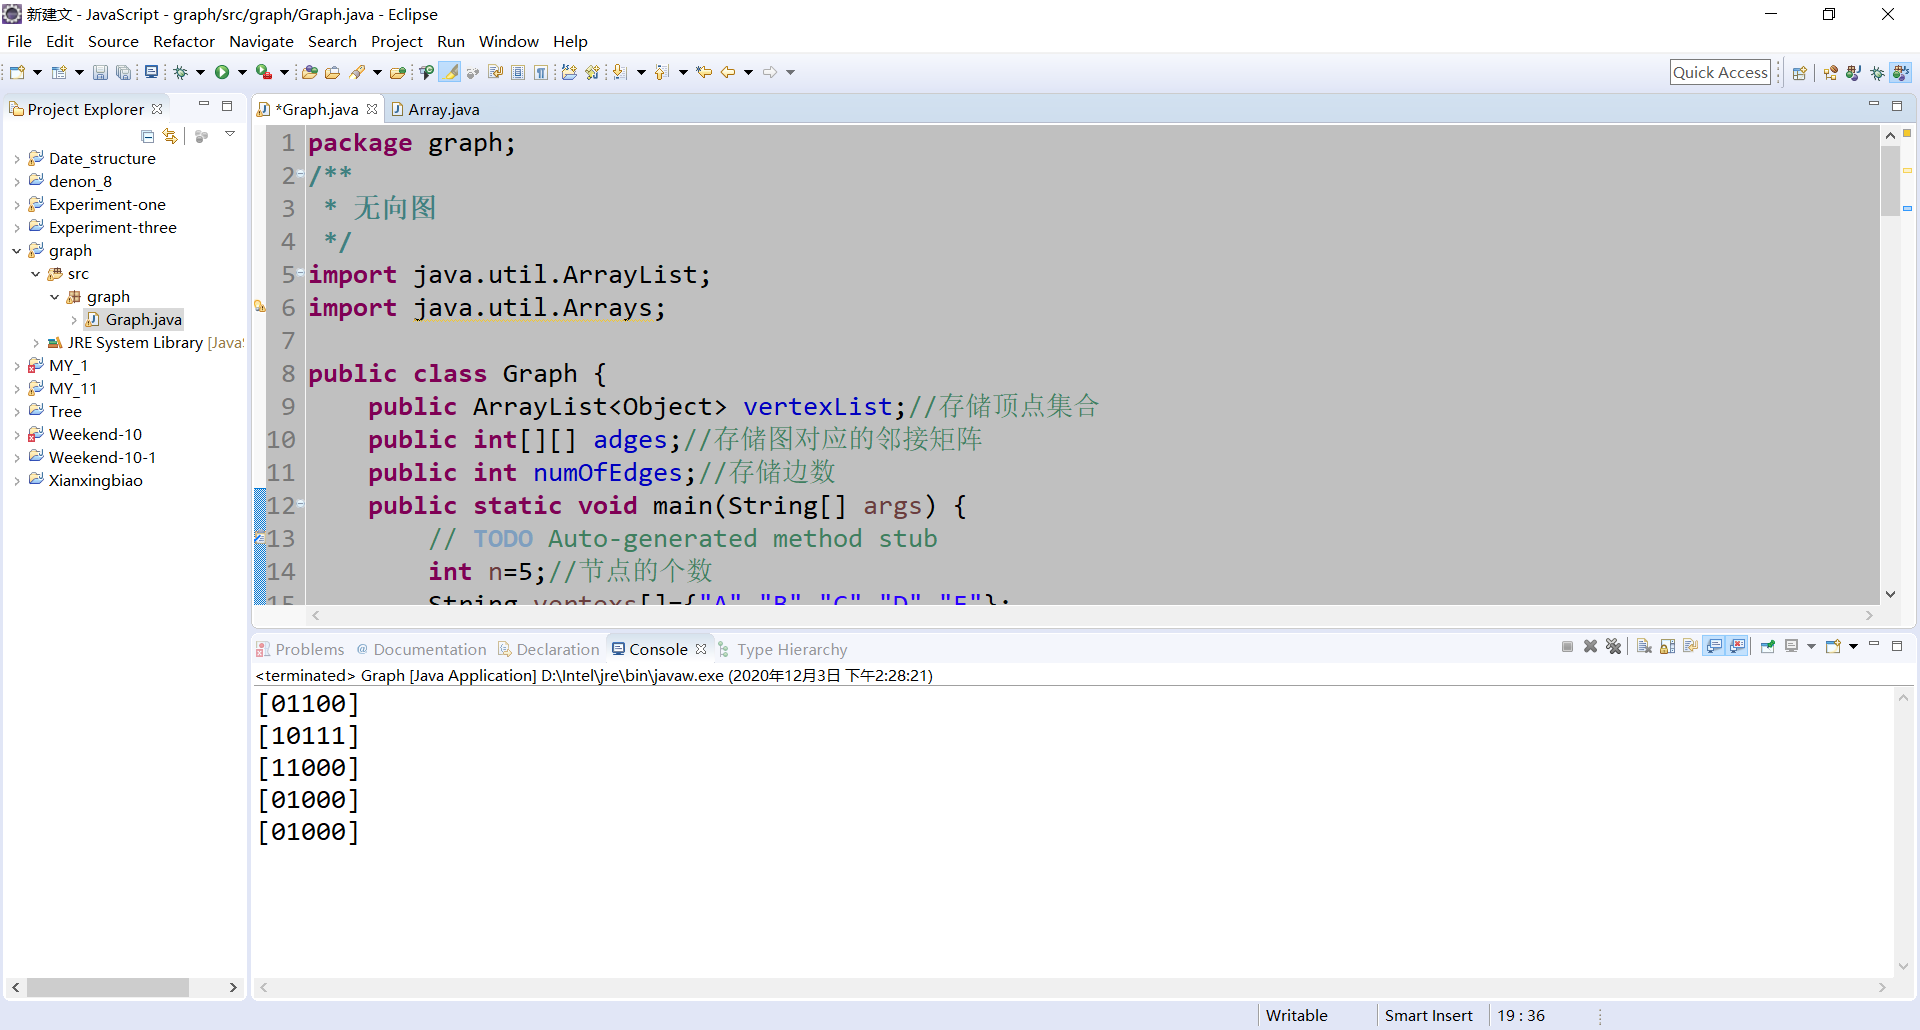The image size is (1920, 1030).
Task: Toggle Show Console When Standard Error Changes
Action: (x=1737, y=646)
